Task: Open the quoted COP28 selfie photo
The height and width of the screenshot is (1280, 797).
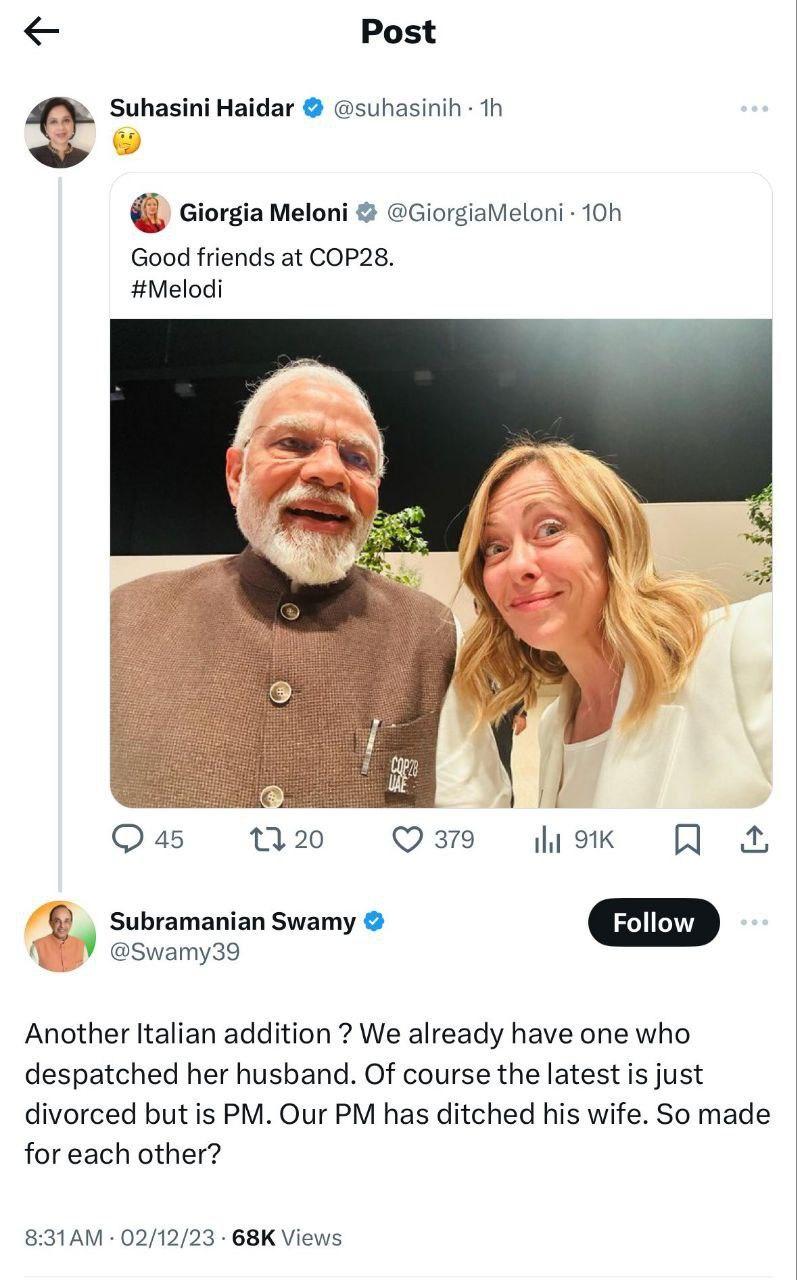Action: 441,563
